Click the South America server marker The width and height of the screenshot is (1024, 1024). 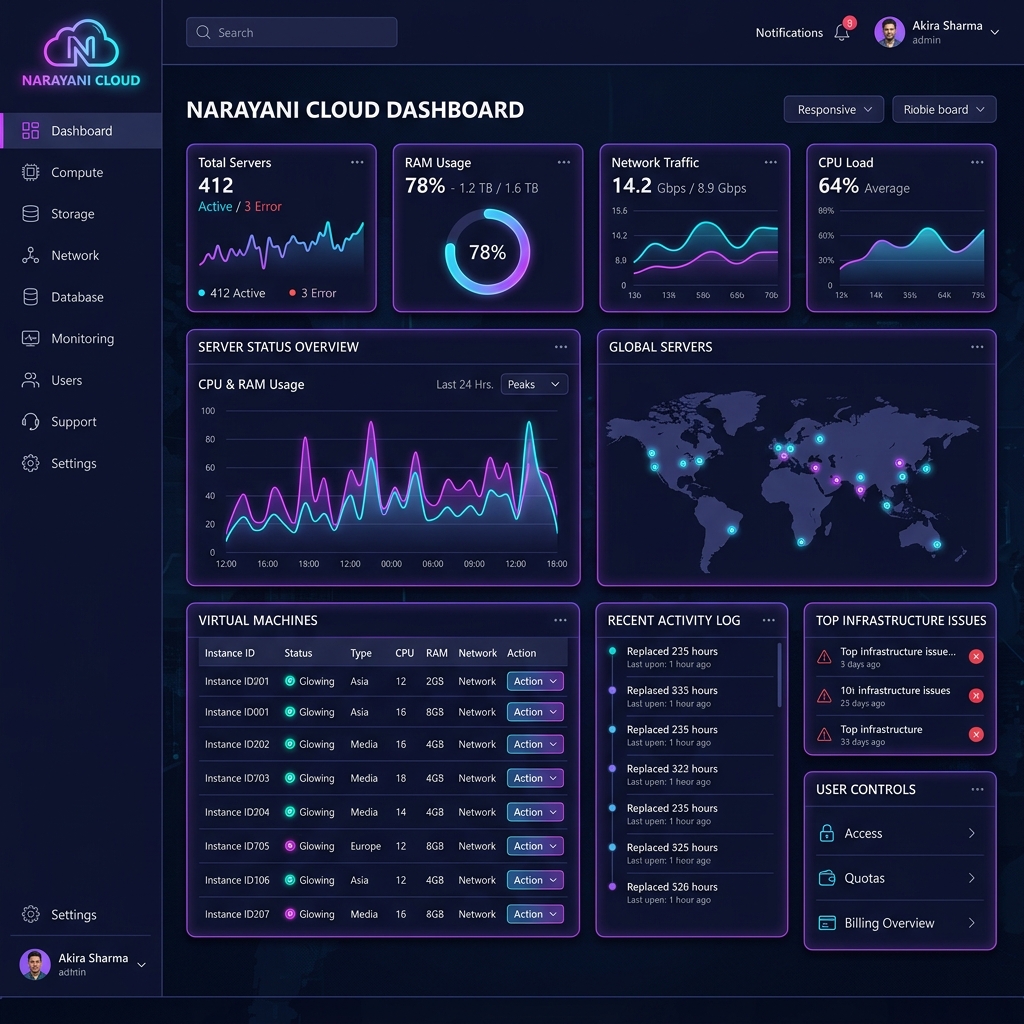[x=732, y=530]
